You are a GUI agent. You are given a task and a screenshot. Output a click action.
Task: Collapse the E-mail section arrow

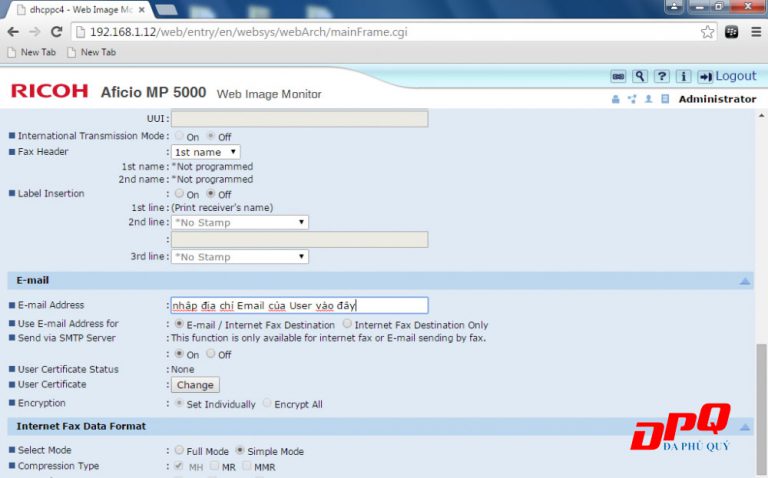pyautogui.click(x=745, y=281)
